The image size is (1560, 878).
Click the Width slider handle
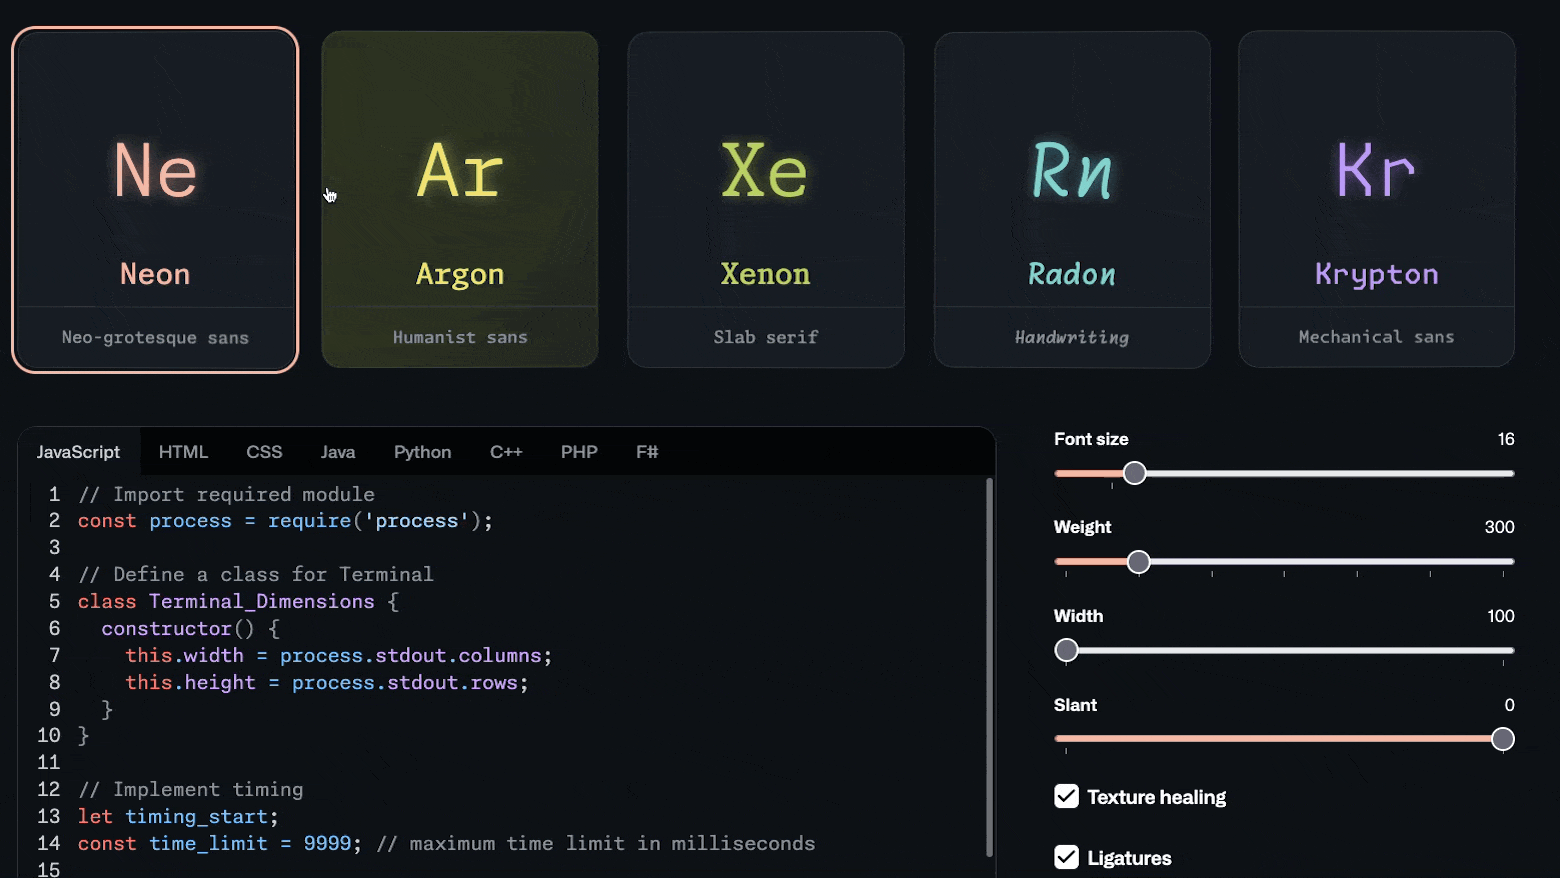pyautogui.click(x=1067, y=650)
